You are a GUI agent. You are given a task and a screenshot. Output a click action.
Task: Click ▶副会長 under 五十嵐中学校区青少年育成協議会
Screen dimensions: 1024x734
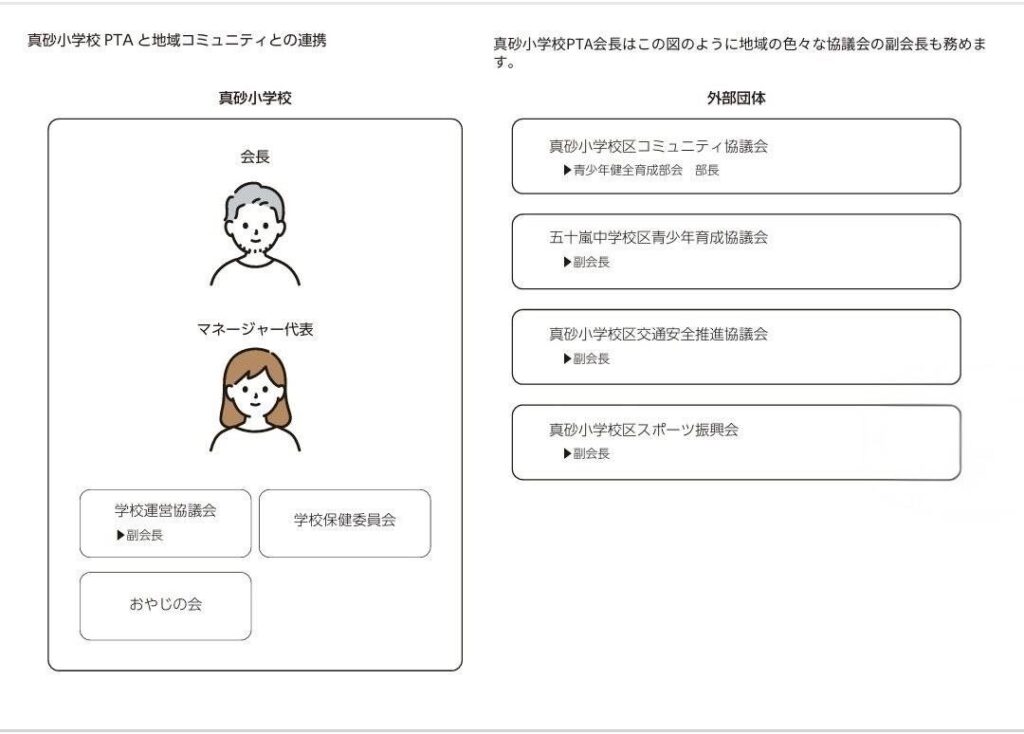click(586, 262)
